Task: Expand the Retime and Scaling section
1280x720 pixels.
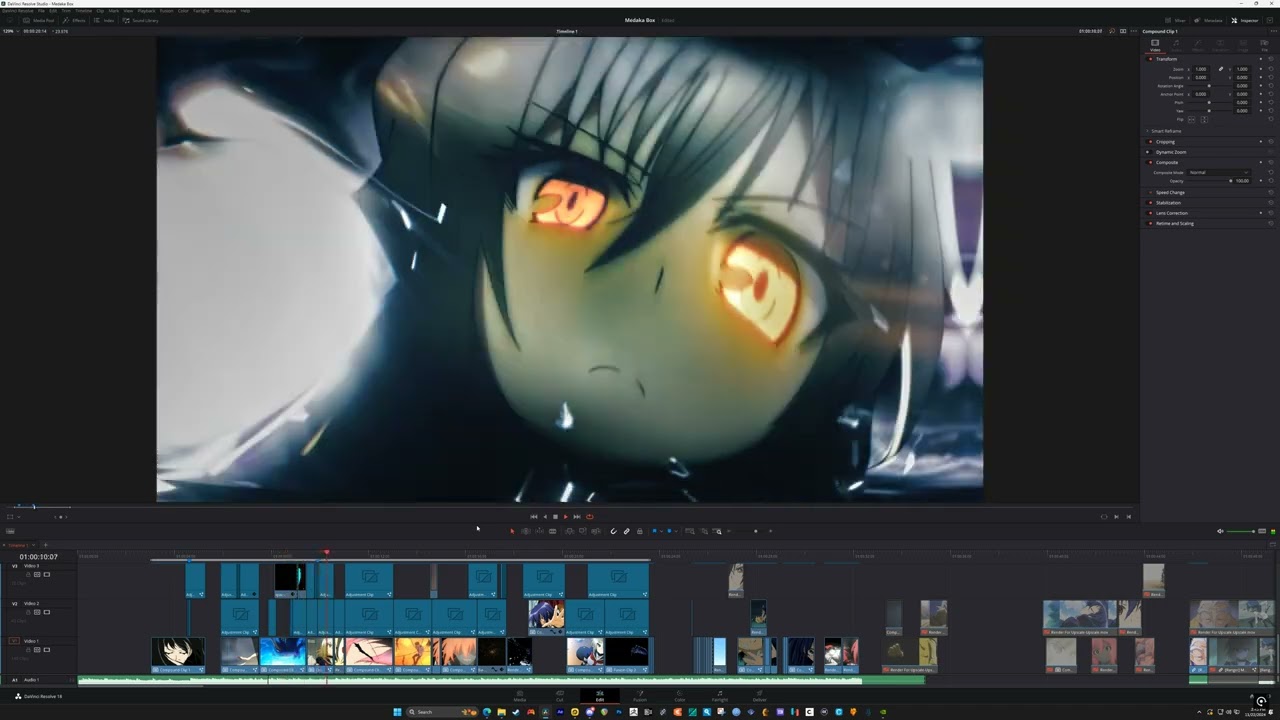Action: (x=1175, y=223)
